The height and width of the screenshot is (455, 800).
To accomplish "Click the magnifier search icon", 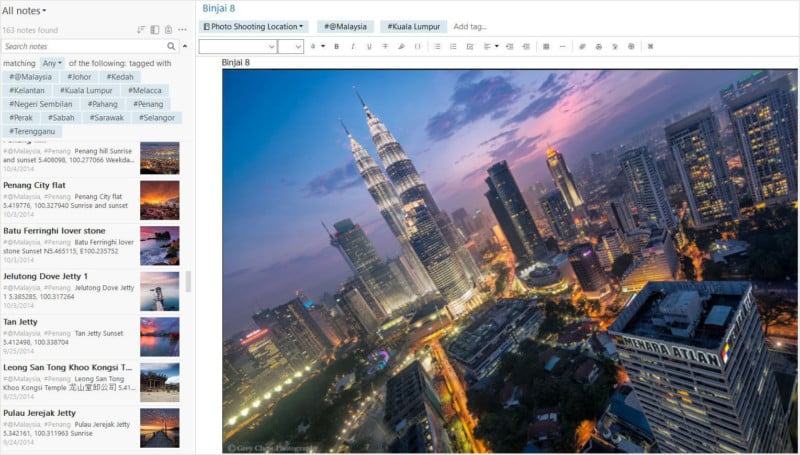I will click(x=171, y=46).
